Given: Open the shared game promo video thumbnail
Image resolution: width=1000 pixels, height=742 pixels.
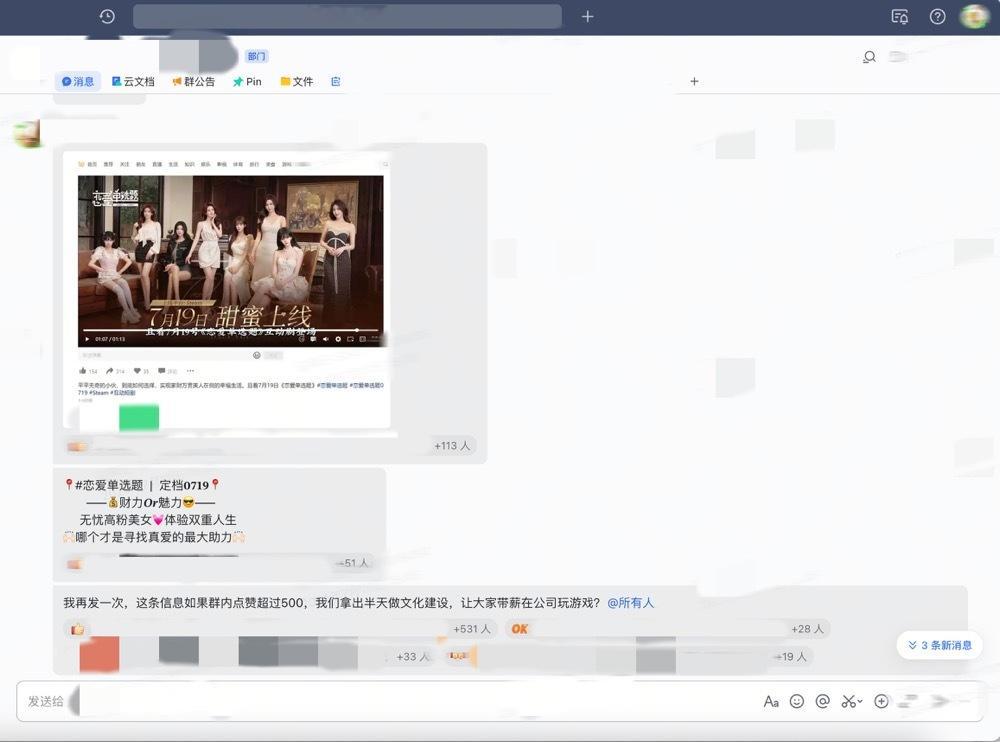Looking at the screenshot, I should (230, 260).
